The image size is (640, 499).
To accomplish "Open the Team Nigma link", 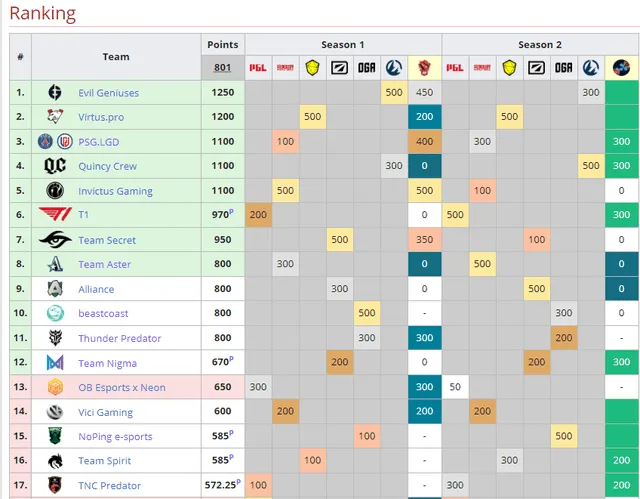I will tap(107, 363).
